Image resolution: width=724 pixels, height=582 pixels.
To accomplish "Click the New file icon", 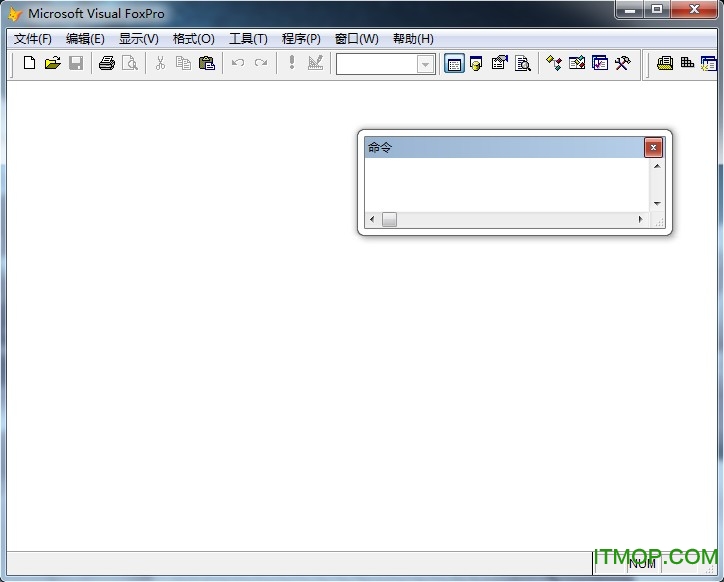I will coord(30,63).
